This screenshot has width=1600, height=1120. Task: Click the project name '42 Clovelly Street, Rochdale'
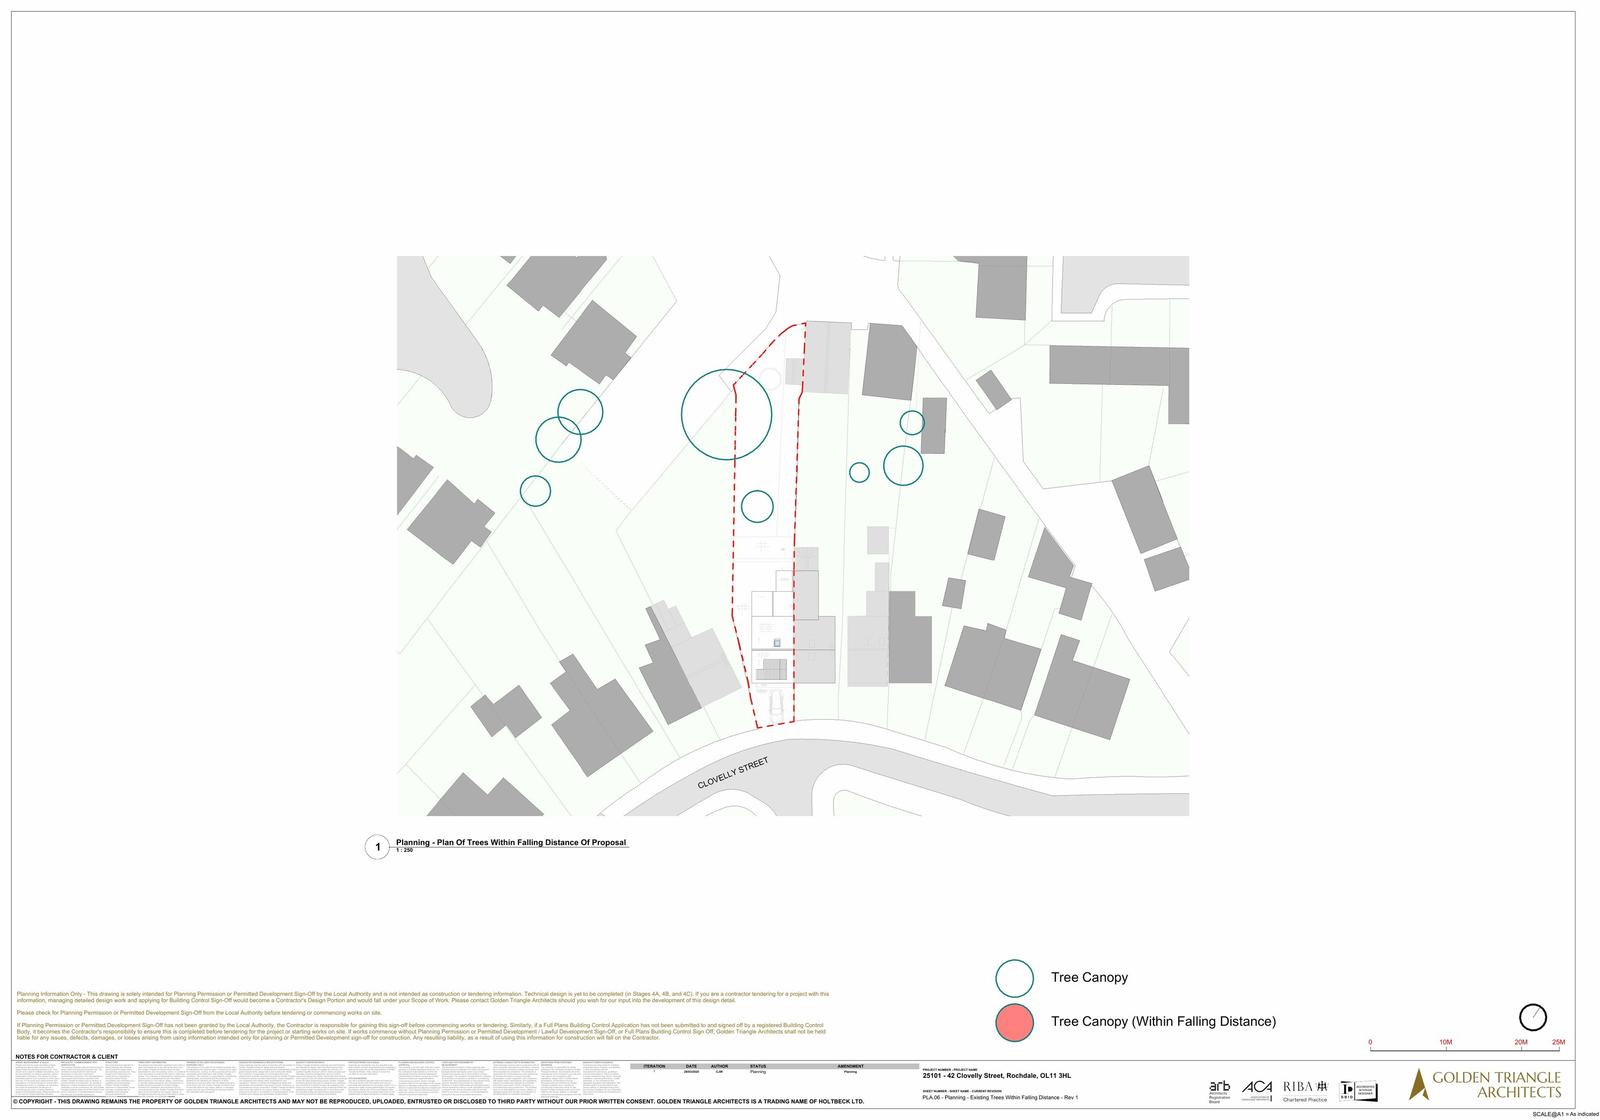996,1076
